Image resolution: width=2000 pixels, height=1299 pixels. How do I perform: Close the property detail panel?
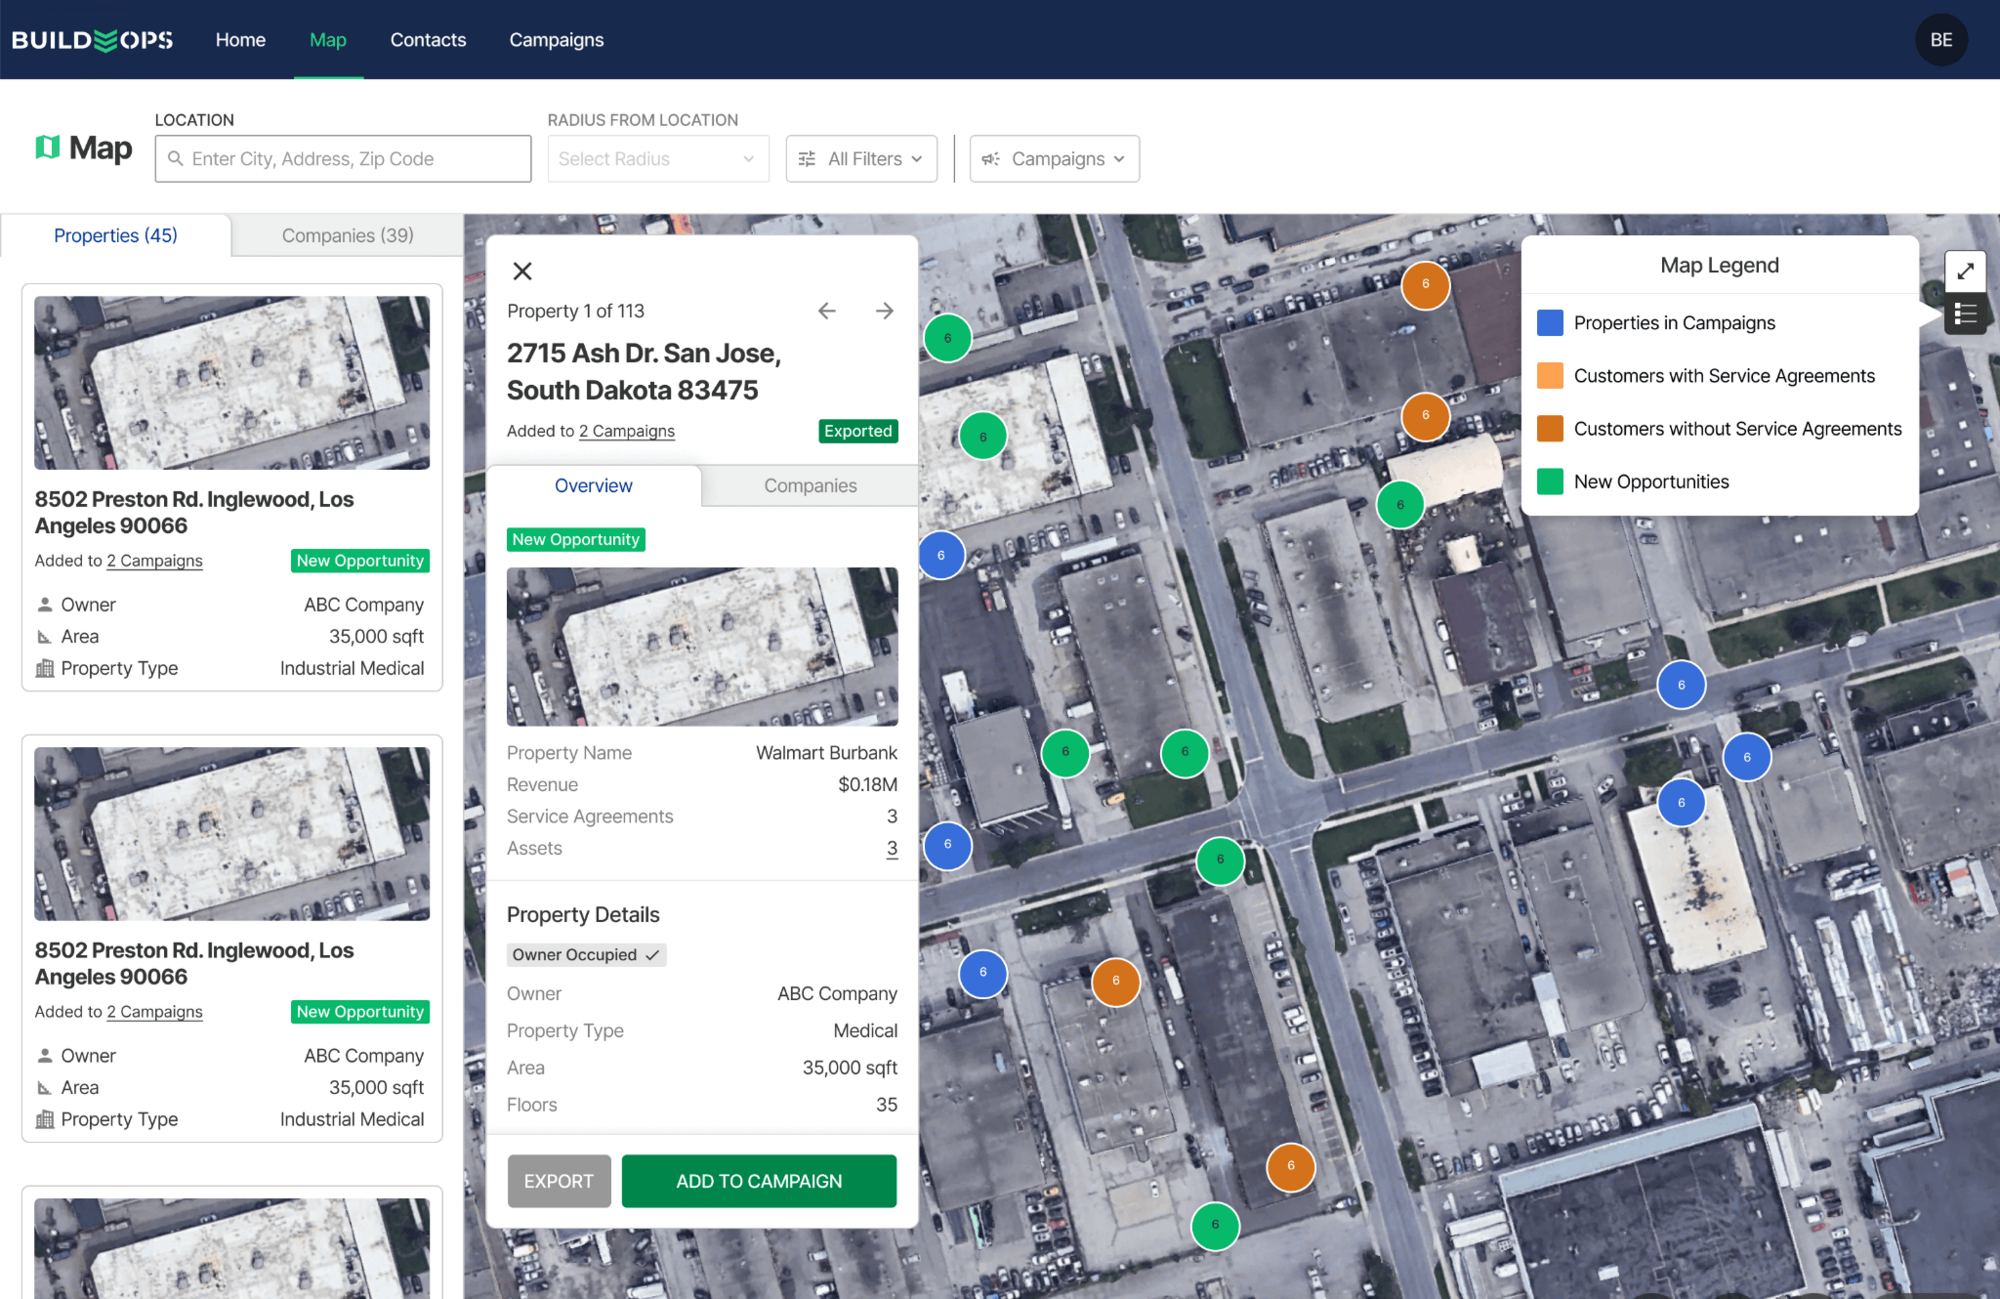(x=522, y=271)
